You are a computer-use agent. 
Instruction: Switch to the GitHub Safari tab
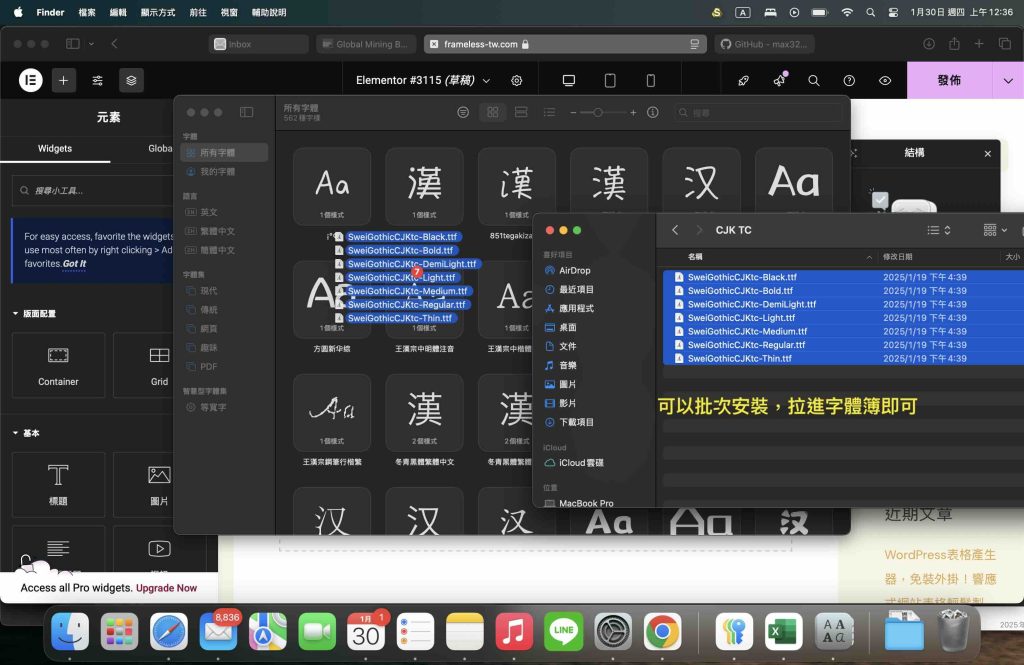click(x=764, y=44)
